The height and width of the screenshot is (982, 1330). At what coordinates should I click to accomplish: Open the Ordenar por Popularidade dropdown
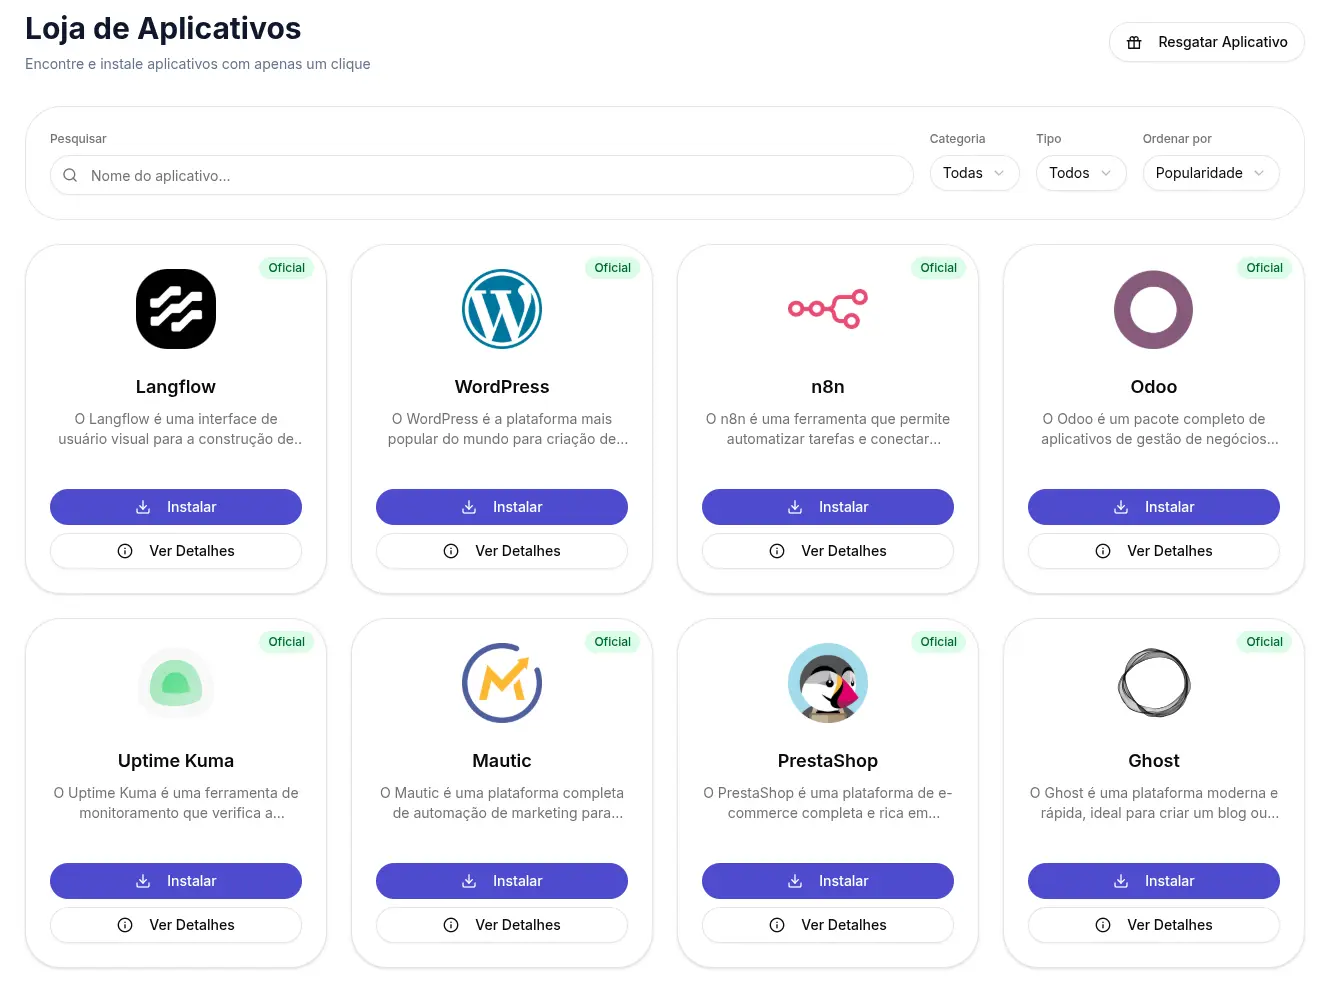1210,173
